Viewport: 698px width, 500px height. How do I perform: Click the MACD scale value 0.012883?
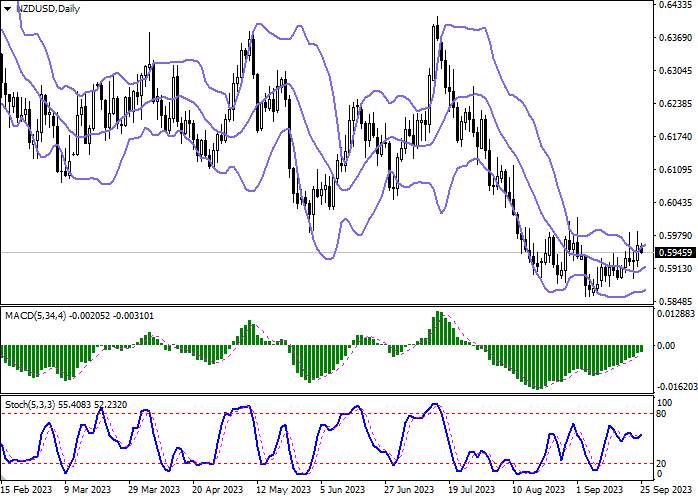tap(676, 313)
